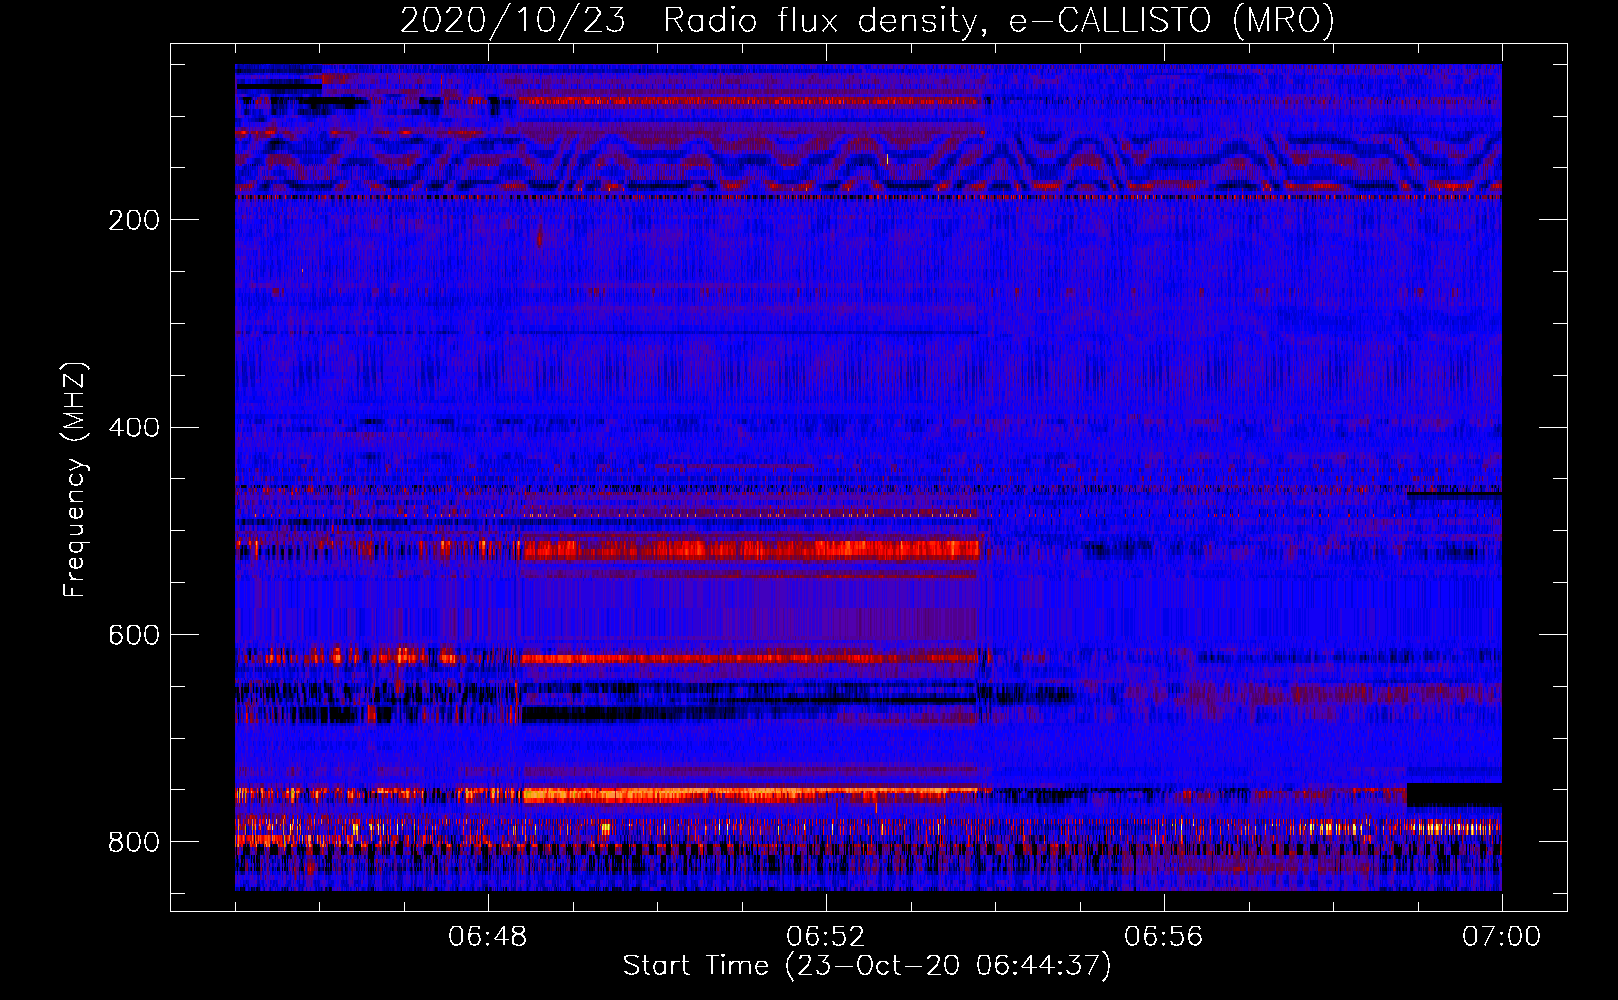Click the 06:48 time tick label
The height and width of the screenshot is (1000, 1618).
click(x=488, y=937)
